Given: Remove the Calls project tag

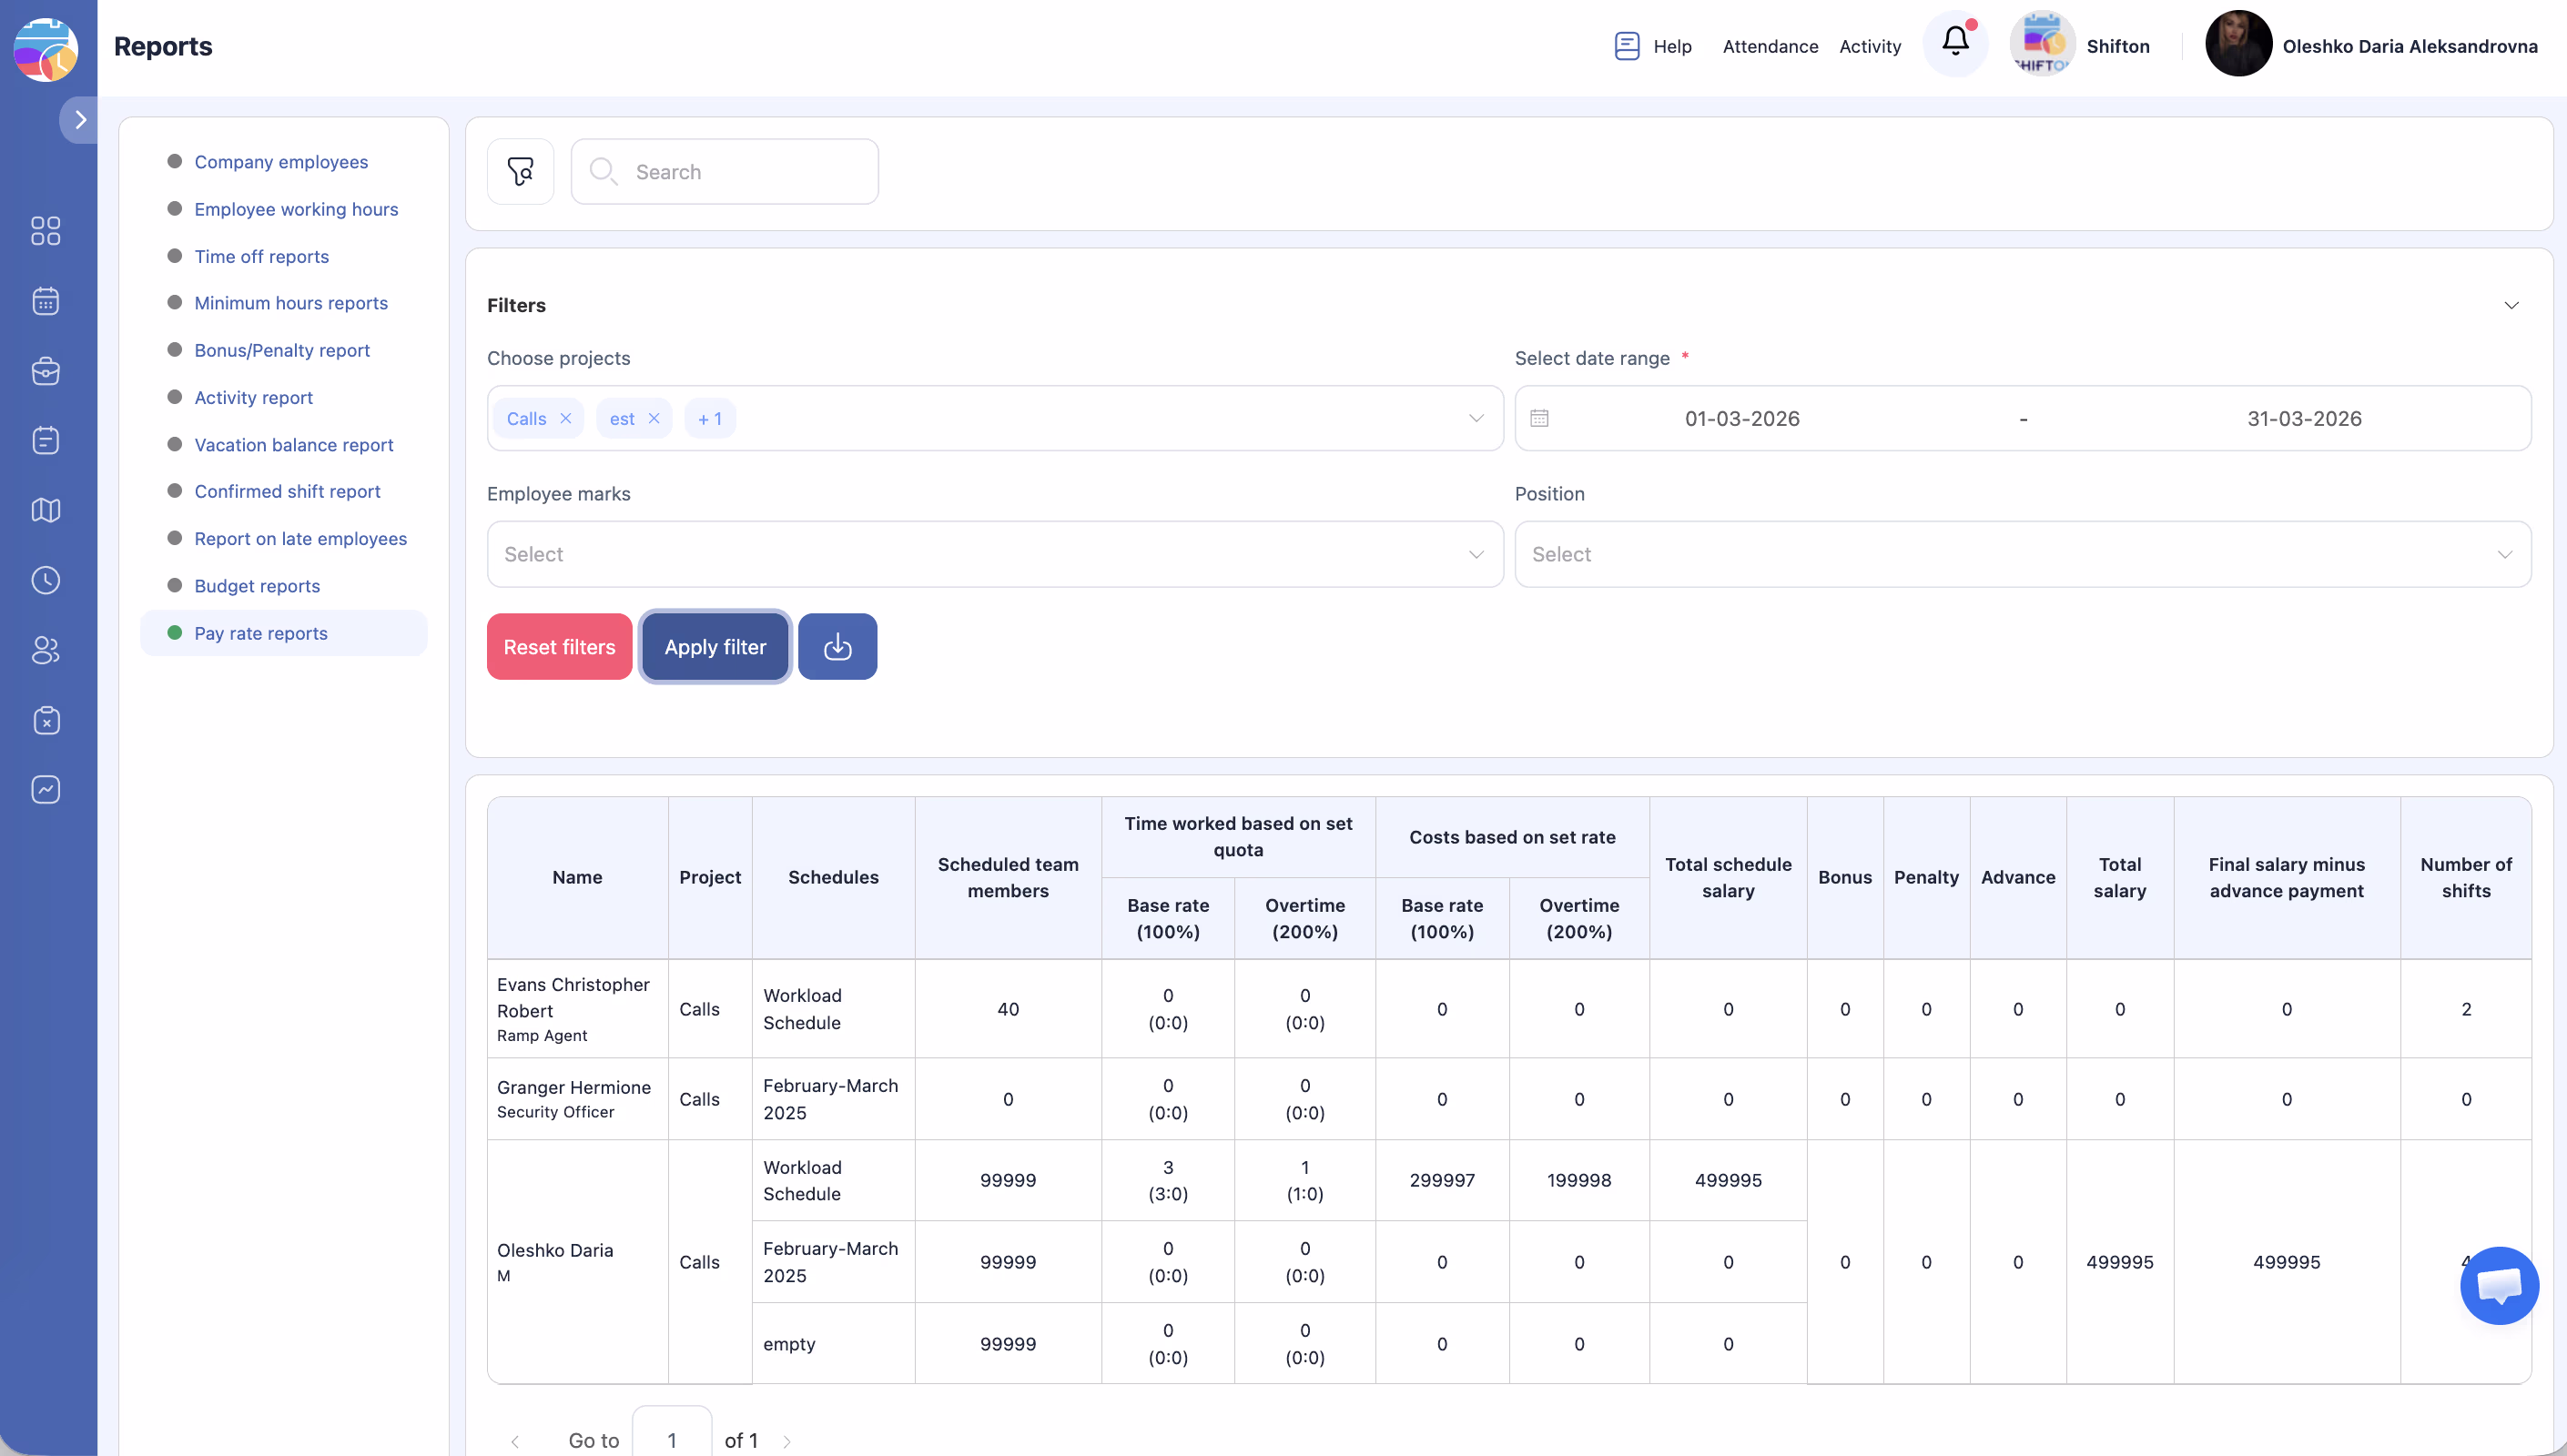Looking at the screenshot, I should pyautogui.click(x=566, y=418).
